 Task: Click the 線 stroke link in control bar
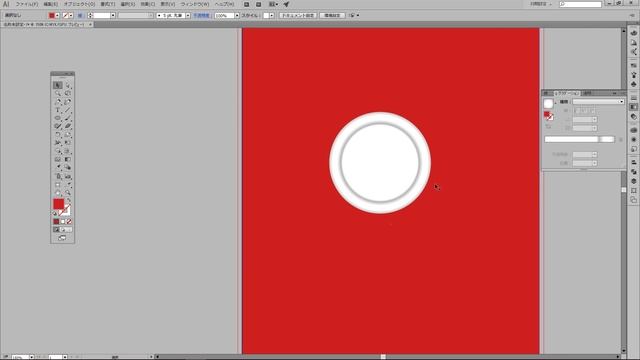click(80, 16)
